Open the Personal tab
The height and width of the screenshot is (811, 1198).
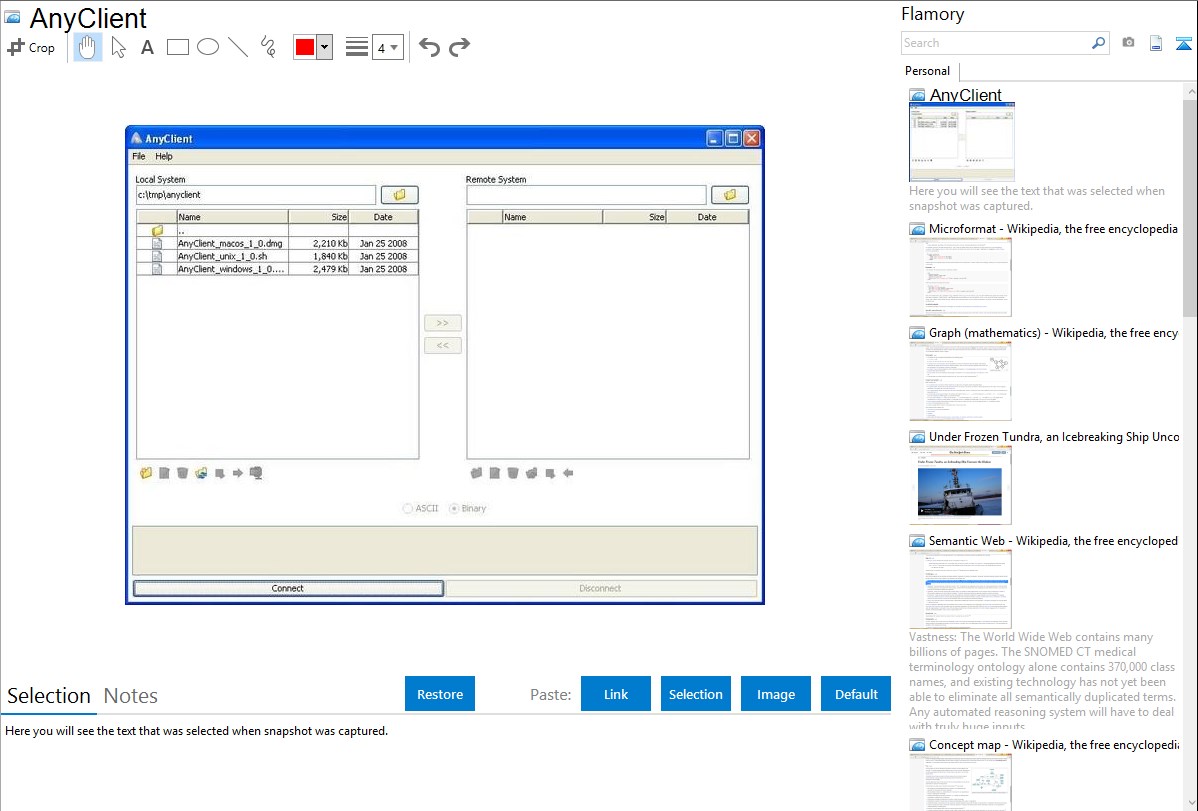coord(928,71)
